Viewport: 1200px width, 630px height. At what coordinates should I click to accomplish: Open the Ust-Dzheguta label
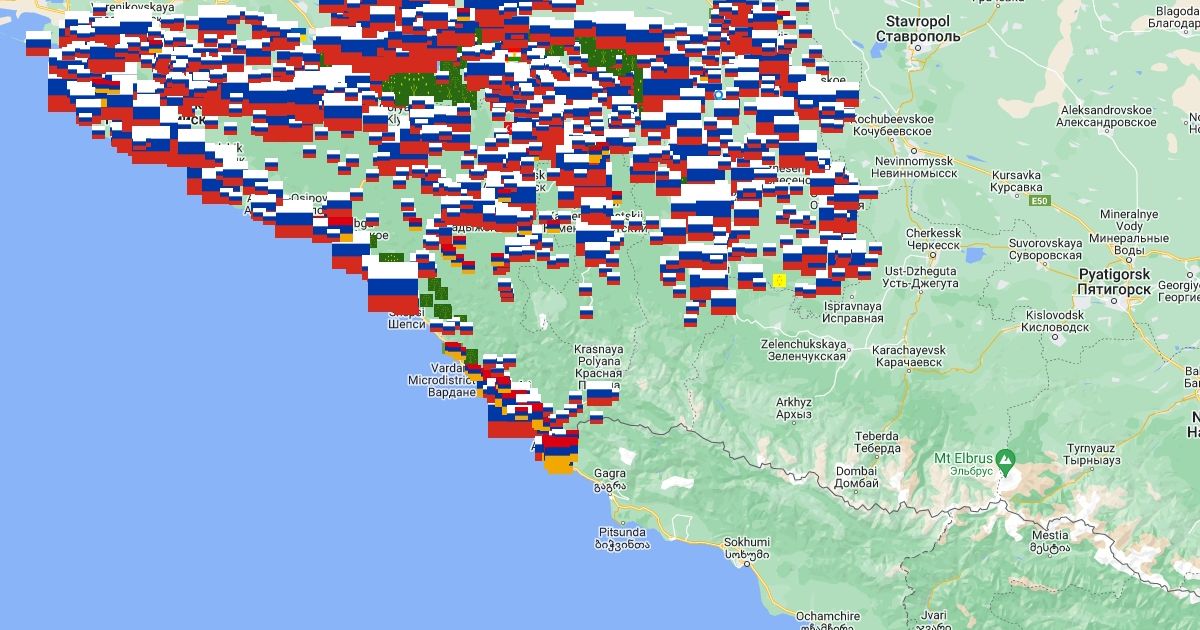pyautogui.click(x=922, y=277)
